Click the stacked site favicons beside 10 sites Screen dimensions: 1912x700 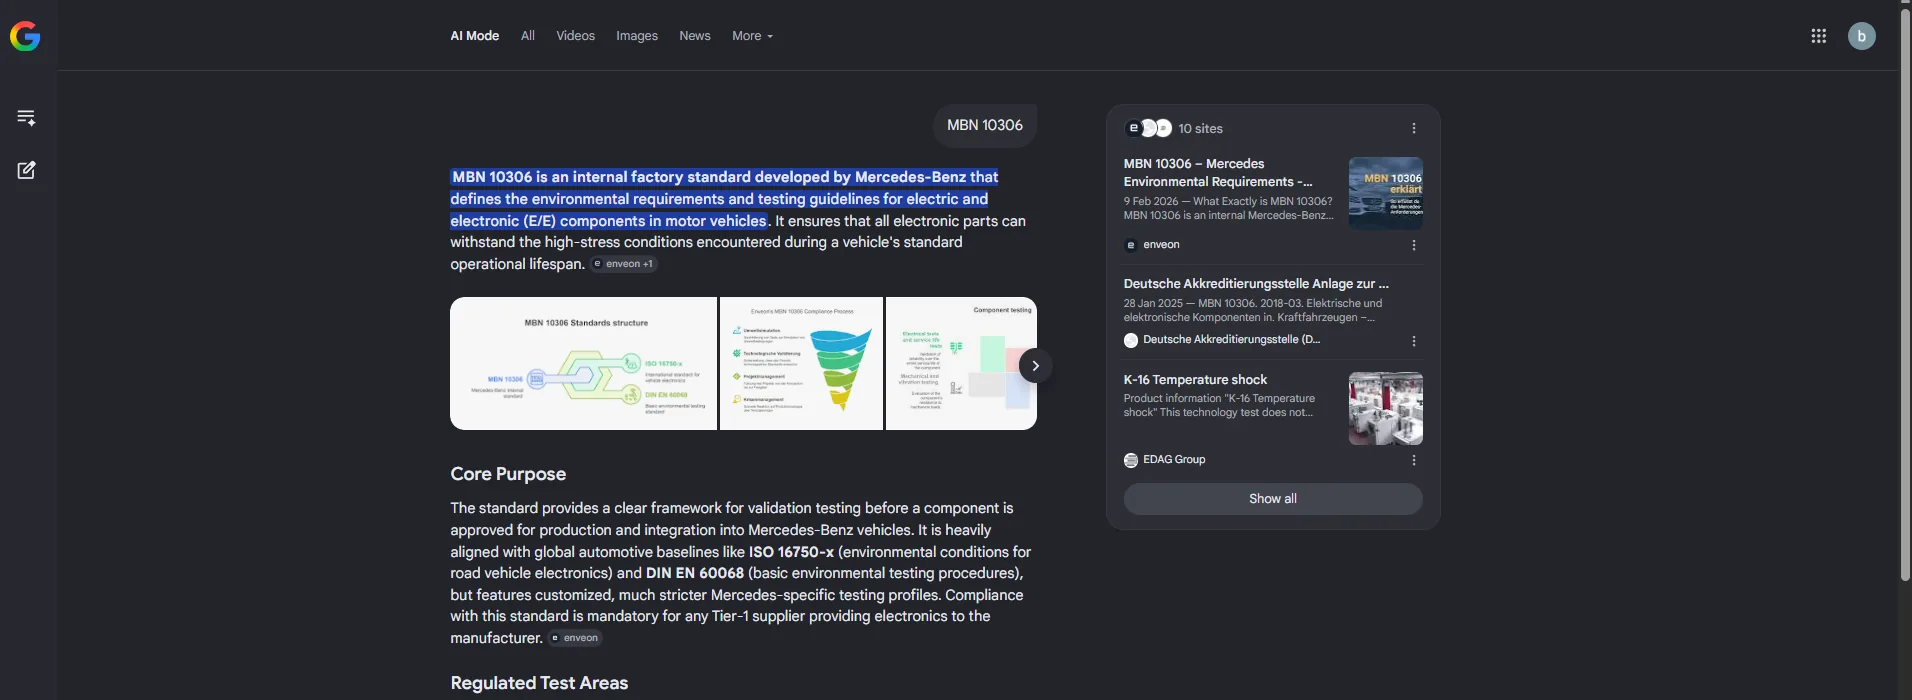(x=1148, y=128)
